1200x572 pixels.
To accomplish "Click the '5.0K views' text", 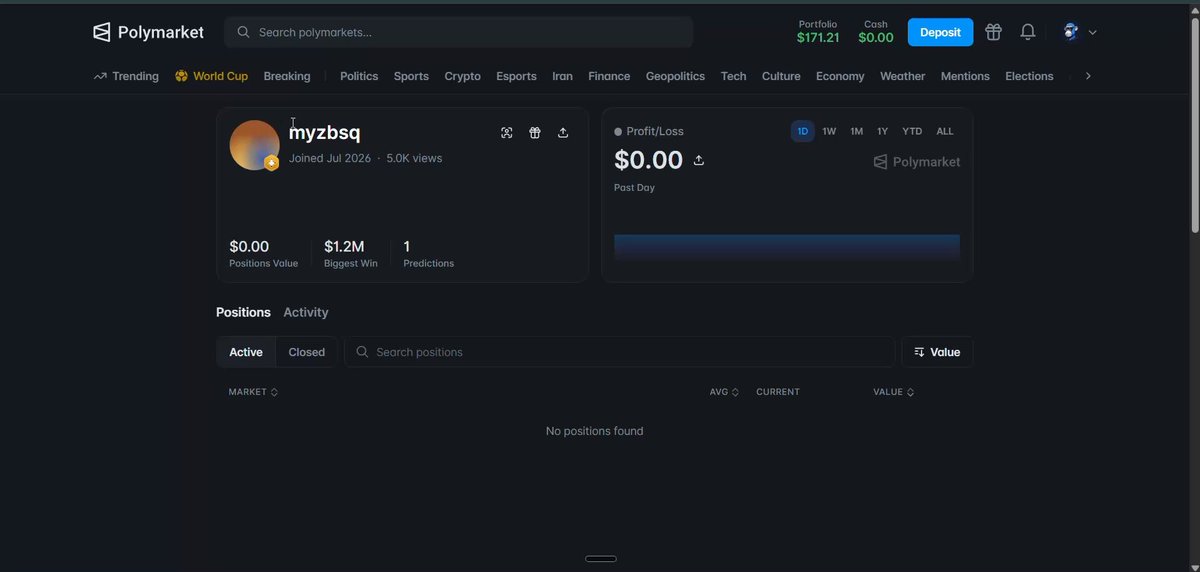I will (414, 158).
